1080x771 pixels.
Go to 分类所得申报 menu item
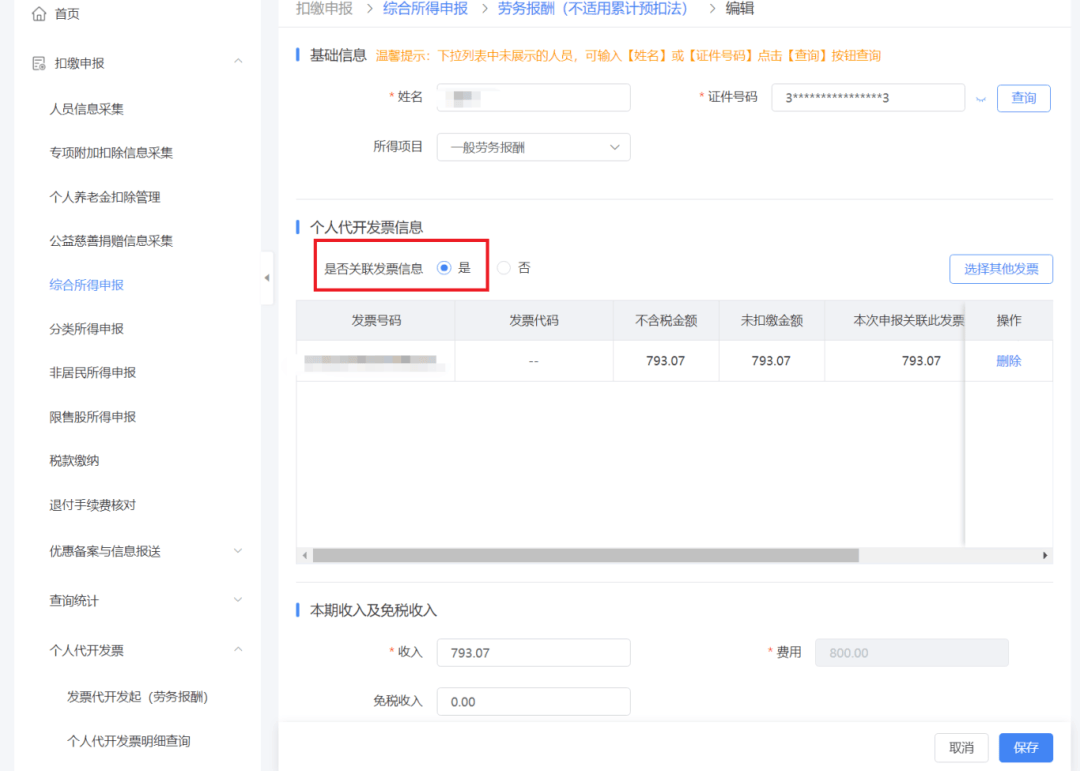87,329
